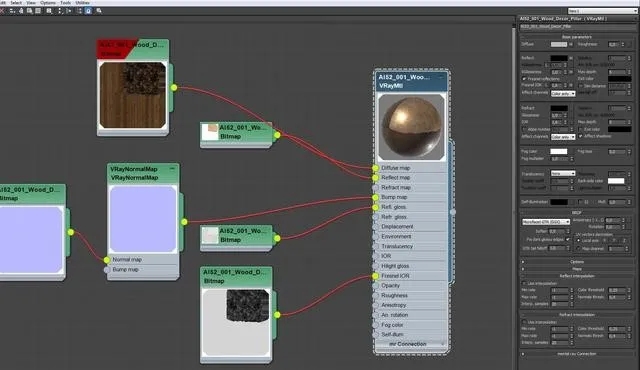Click the red X delete icon in toolbar

coord(2,11)
